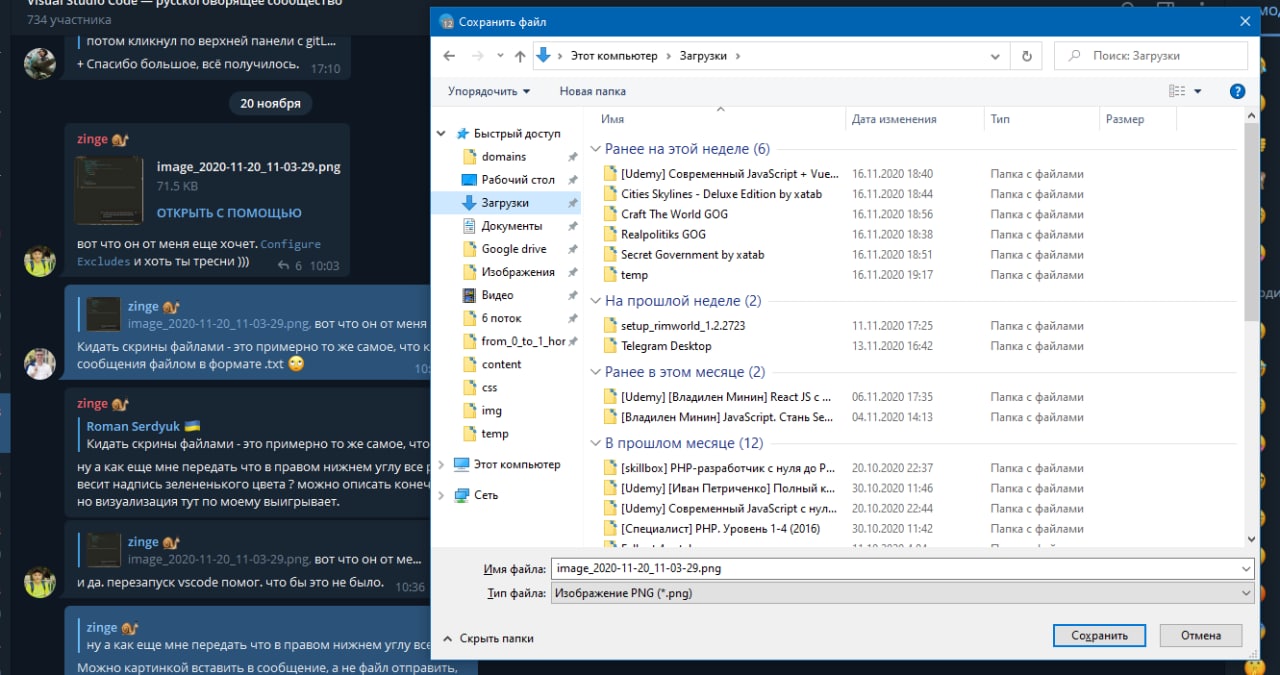Image resolution: width=1280 pixels, height=675 pixels.
Task: Click the file list vertical scrollbar
Action: (x=1251, y=220)
